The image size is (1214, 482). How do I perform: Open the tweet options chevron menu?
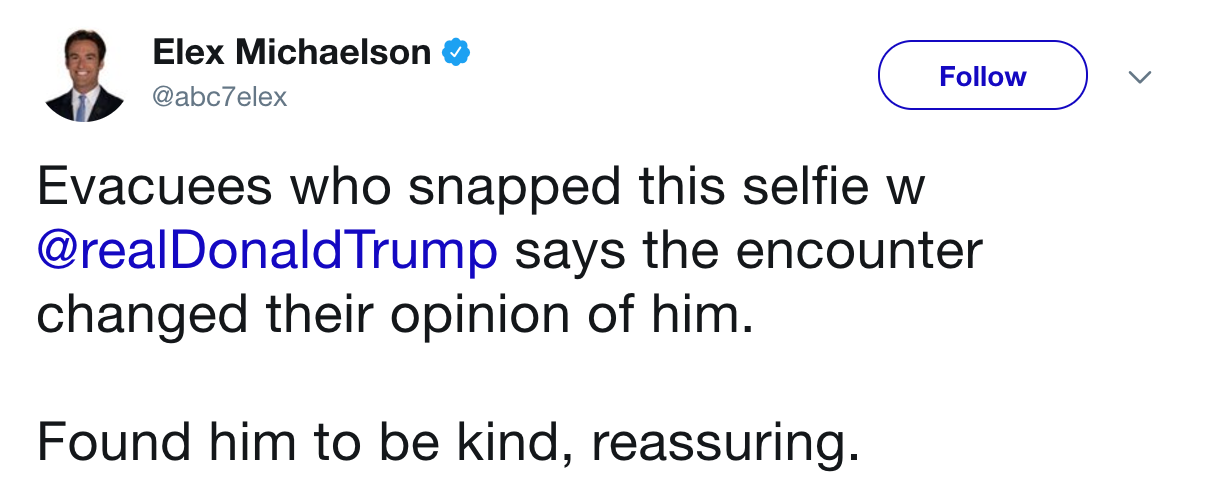(1139, 76)
